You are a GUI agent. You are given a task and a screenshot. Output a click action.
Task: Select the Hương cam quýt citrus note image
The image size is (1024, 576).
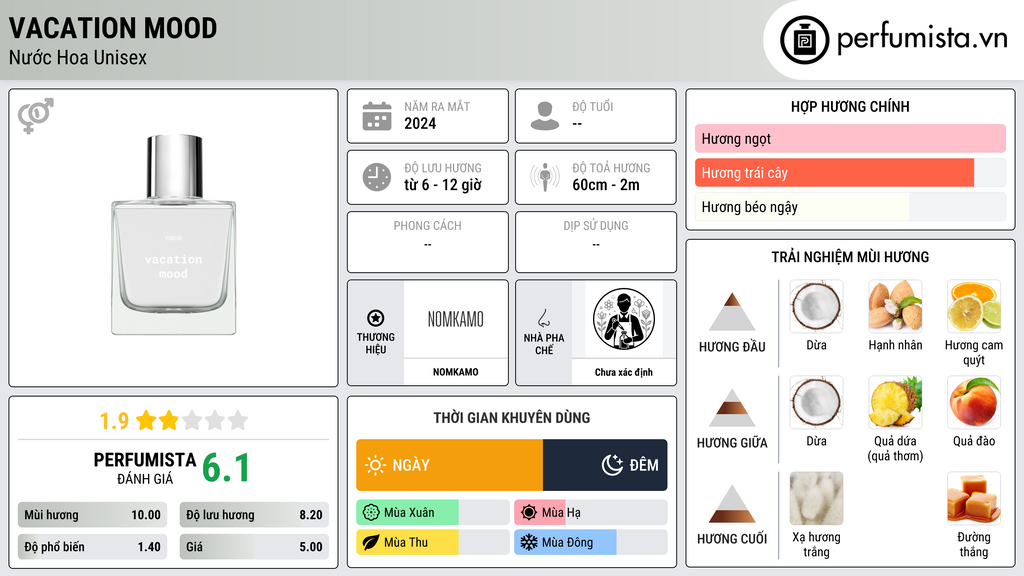[974, 306]
